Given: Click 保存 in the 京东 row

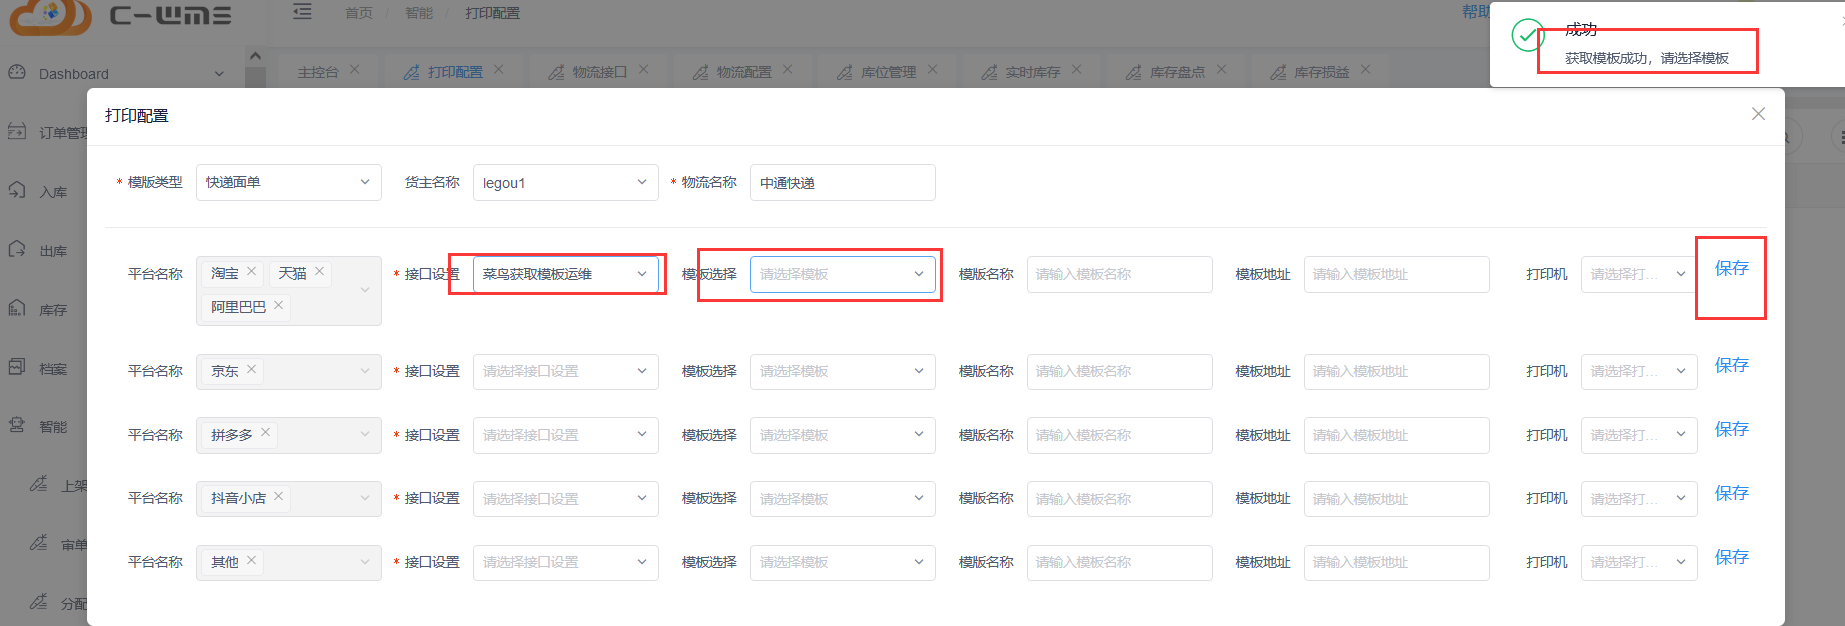Looking at the screenshot, I should pyautogui.click(x=1732, y=365).
